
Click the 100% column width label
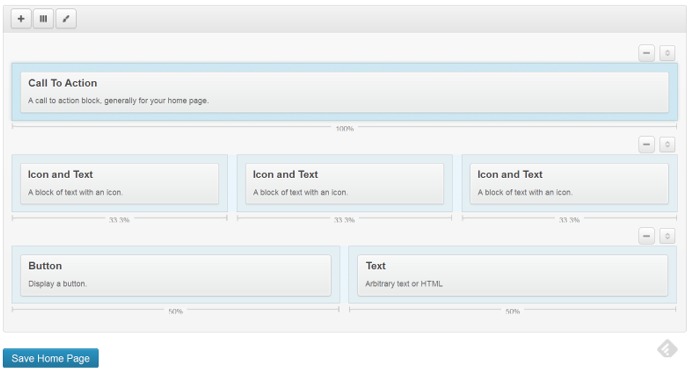(345, 129)
